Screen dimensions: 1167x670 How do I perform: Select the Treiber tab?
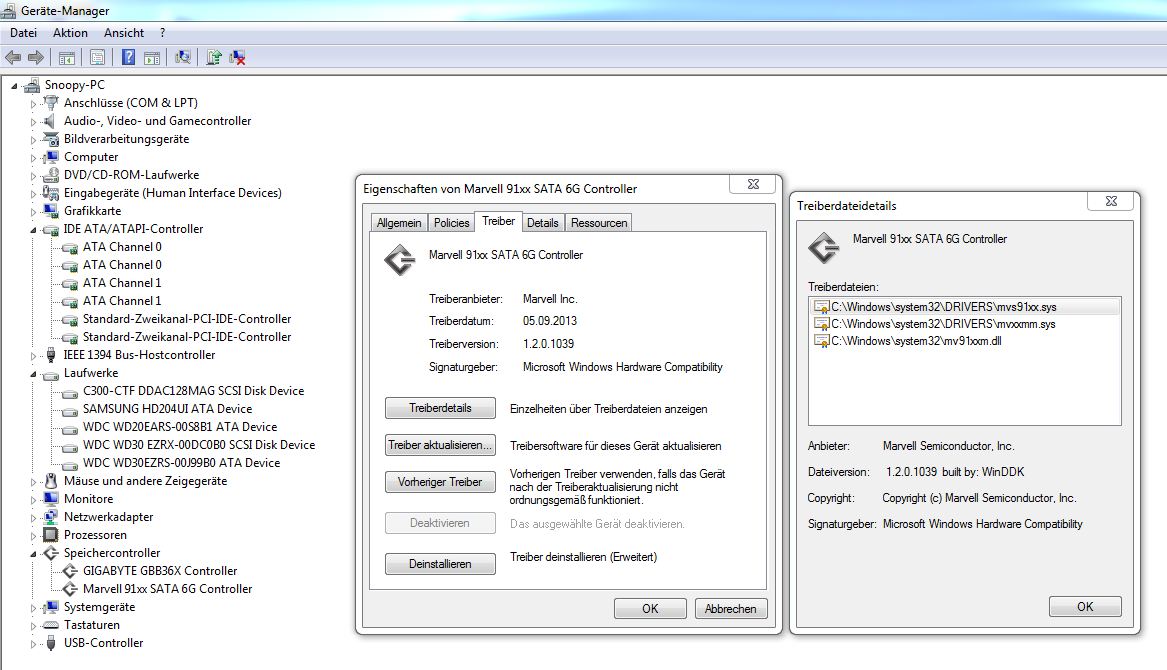(498, 221)
